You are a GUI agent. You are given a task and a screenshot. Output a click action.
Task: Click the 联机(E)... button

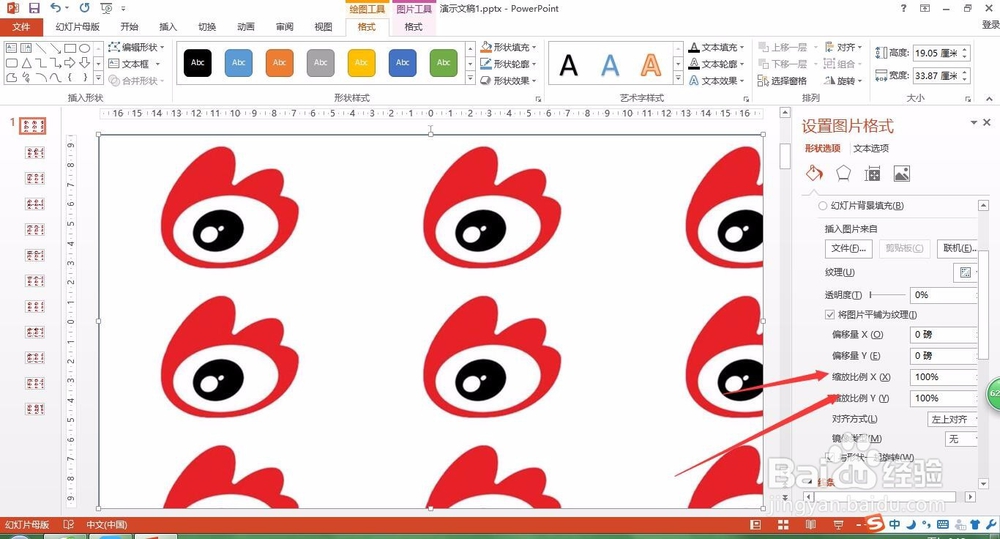959,248
